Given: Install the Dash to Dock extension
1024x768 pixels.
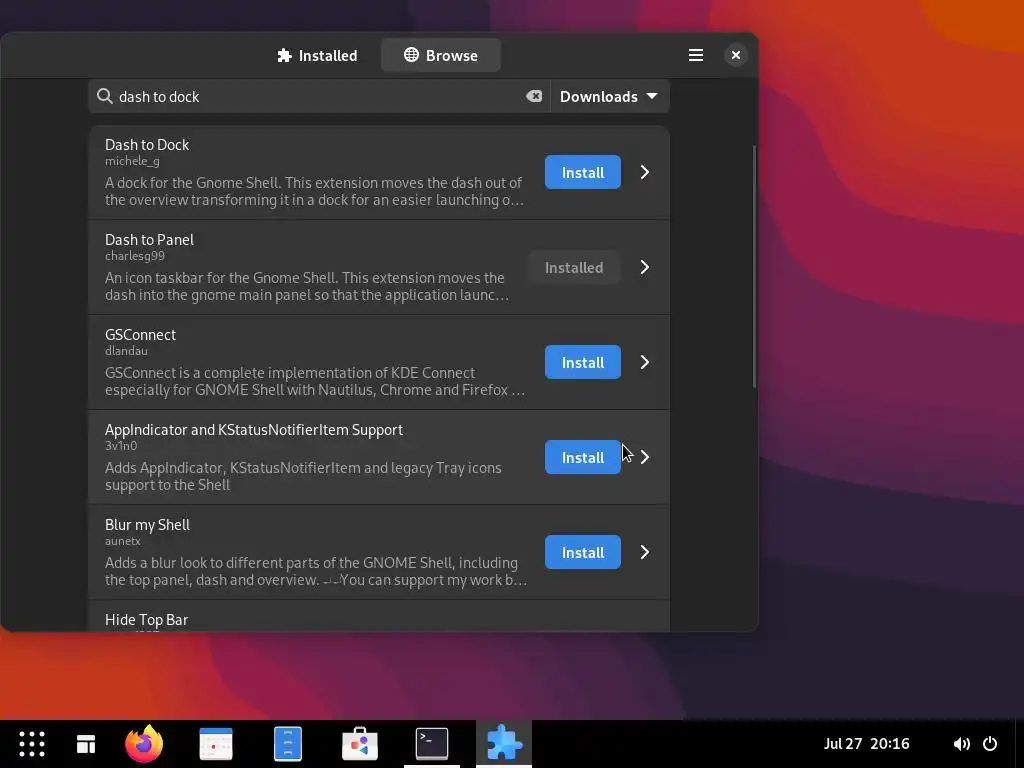Looking at the screenshot, I should coord(583,172).
